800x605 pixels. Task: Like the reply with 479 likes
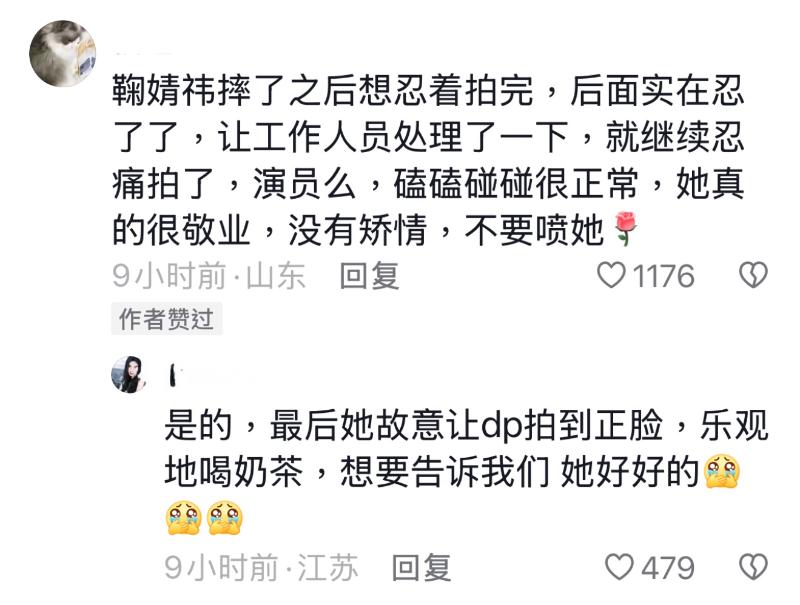pyautogui.click(x=619, y=567)
